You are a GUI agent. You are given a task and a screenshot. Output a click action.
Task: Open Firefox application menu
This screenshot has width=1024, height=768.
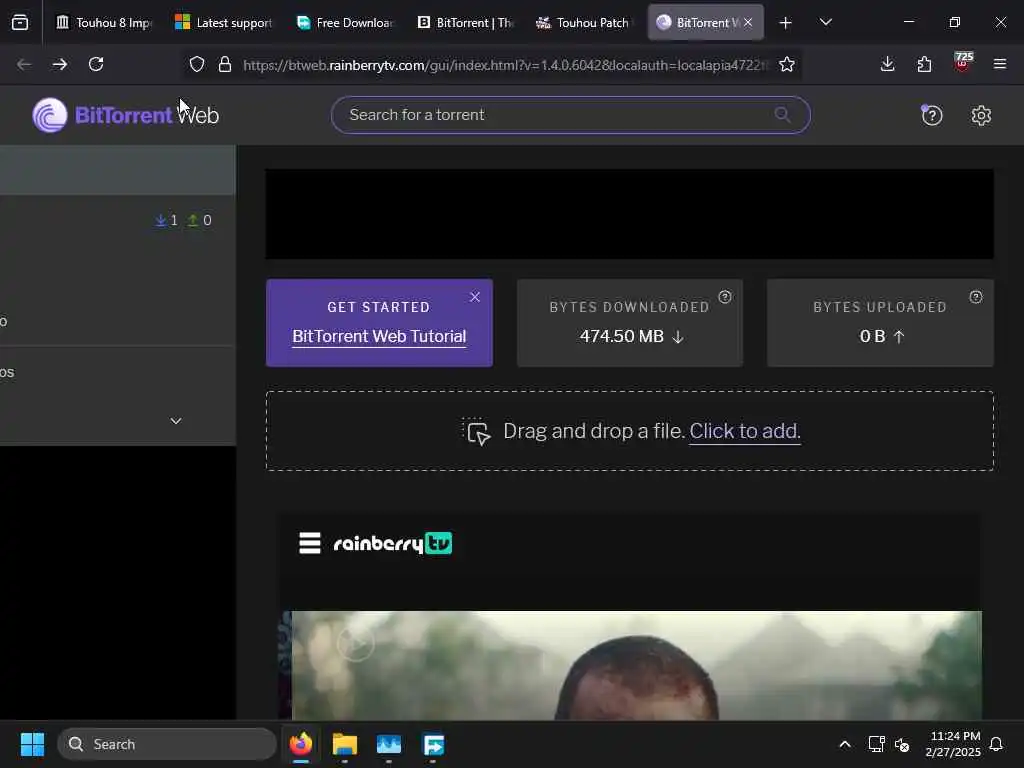[999, 64]
